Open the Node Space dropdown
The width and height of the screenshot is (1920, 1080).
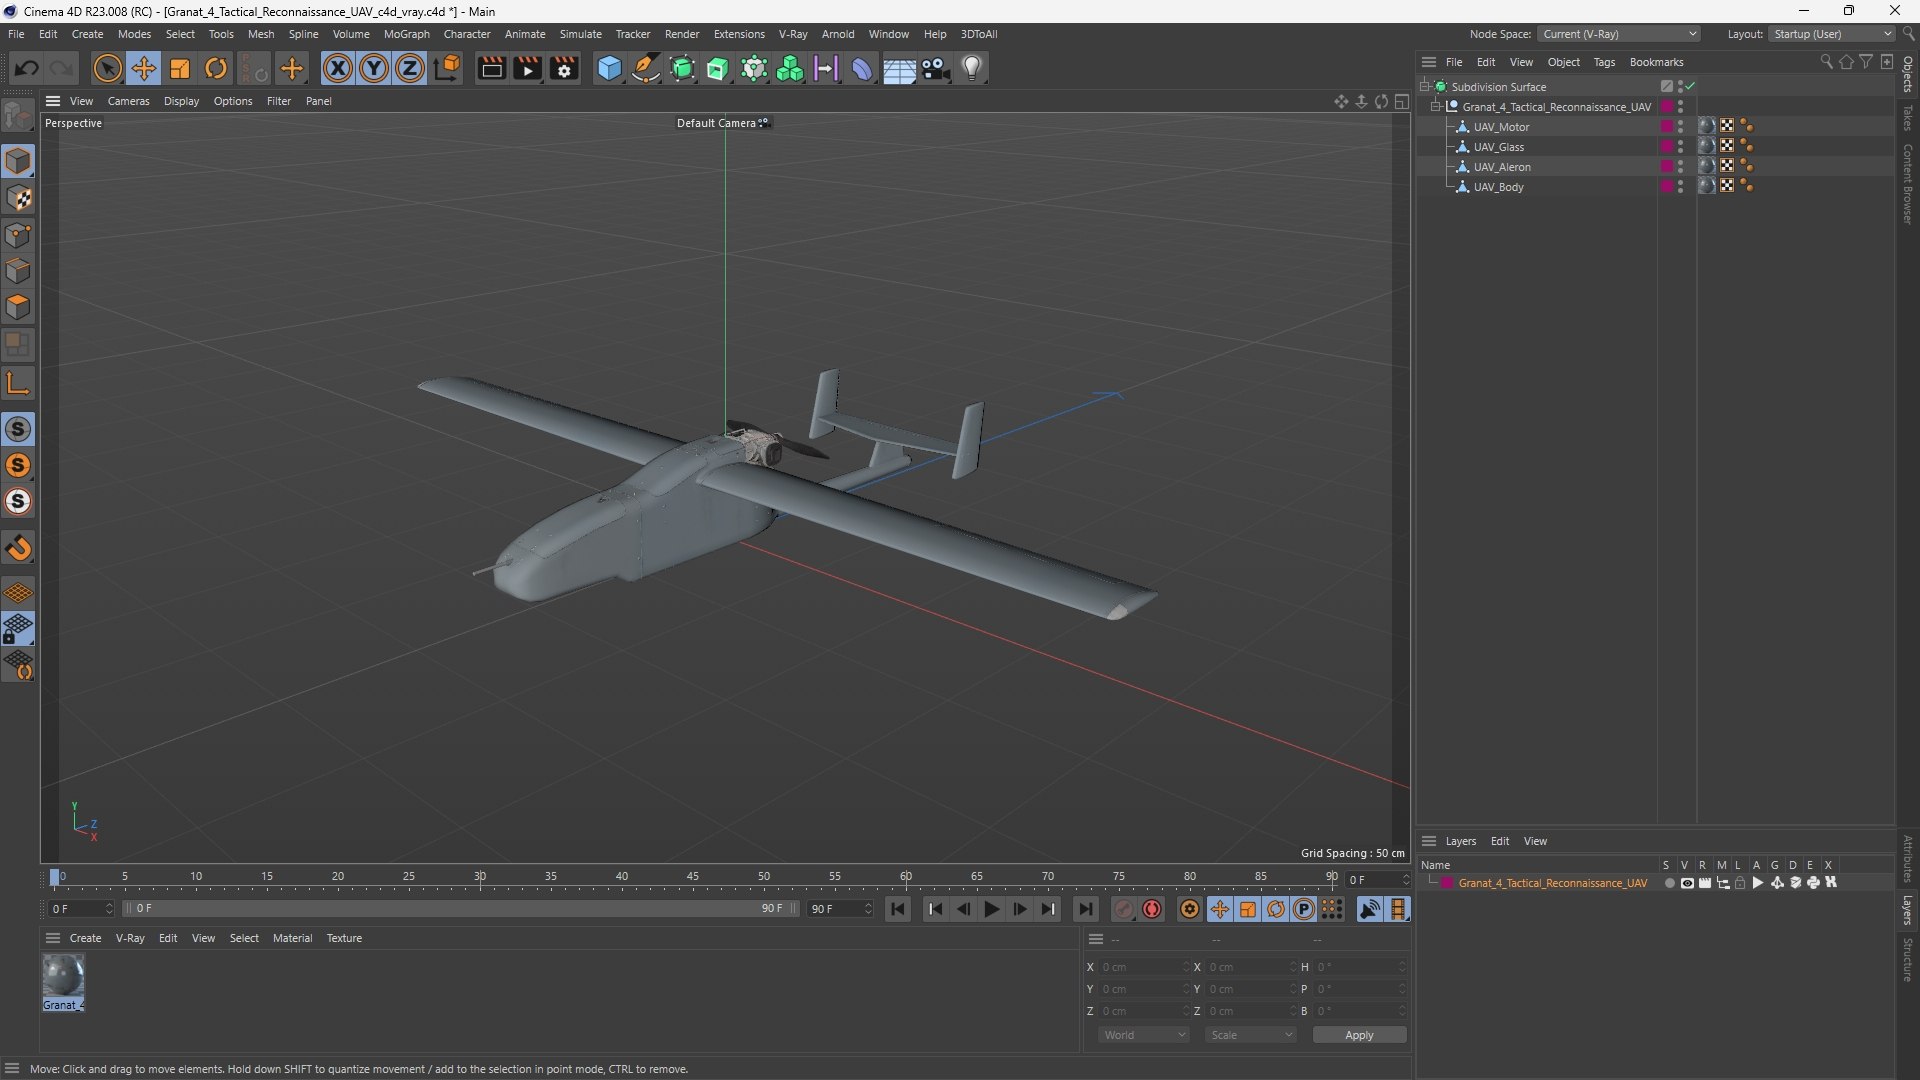tap(1619, 34)
